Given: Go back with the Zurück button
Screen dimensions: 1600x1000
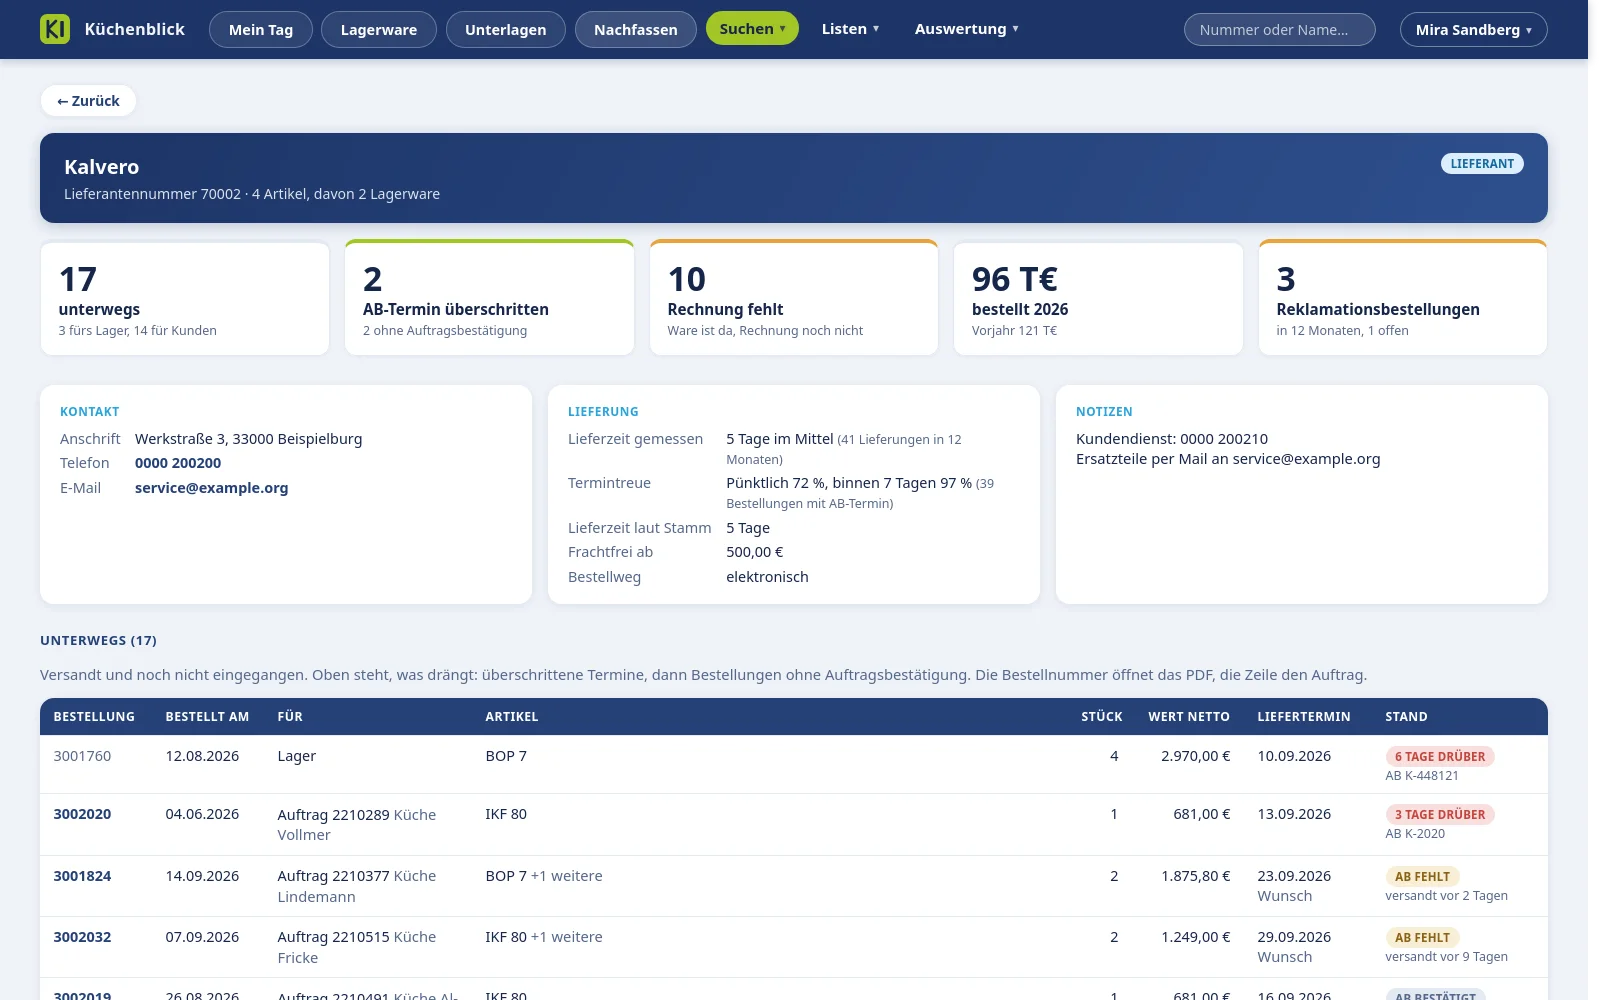Looking at the screenshot, I should click(x=88, y=101).
